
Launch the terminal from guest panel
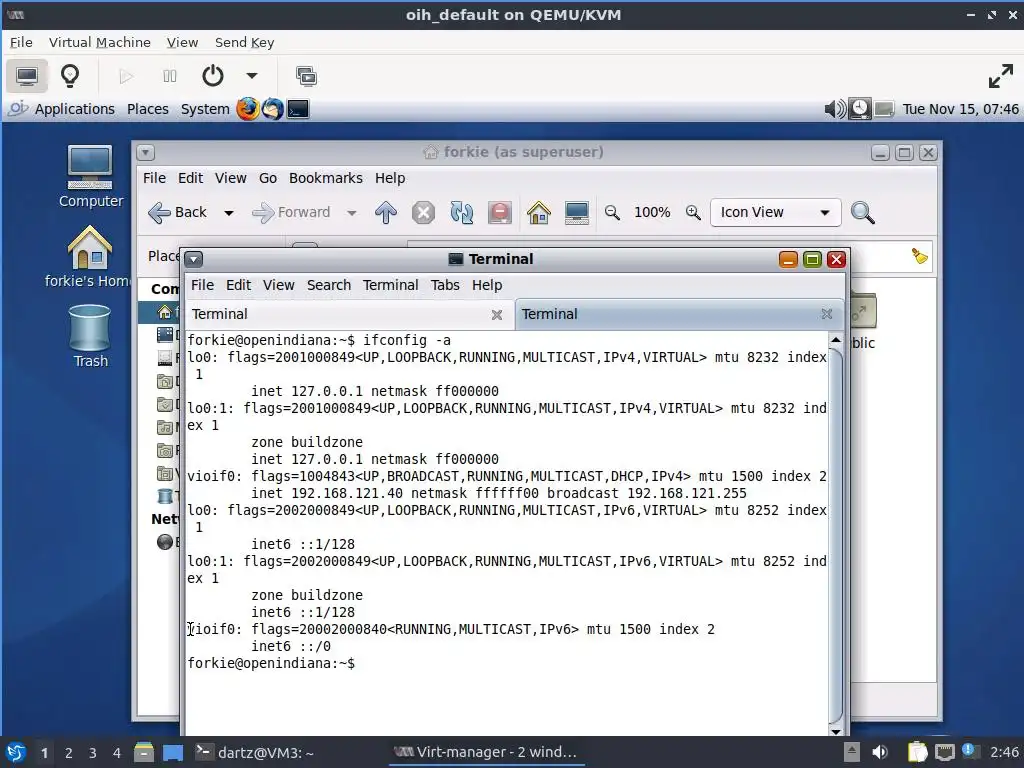point(298,109)
